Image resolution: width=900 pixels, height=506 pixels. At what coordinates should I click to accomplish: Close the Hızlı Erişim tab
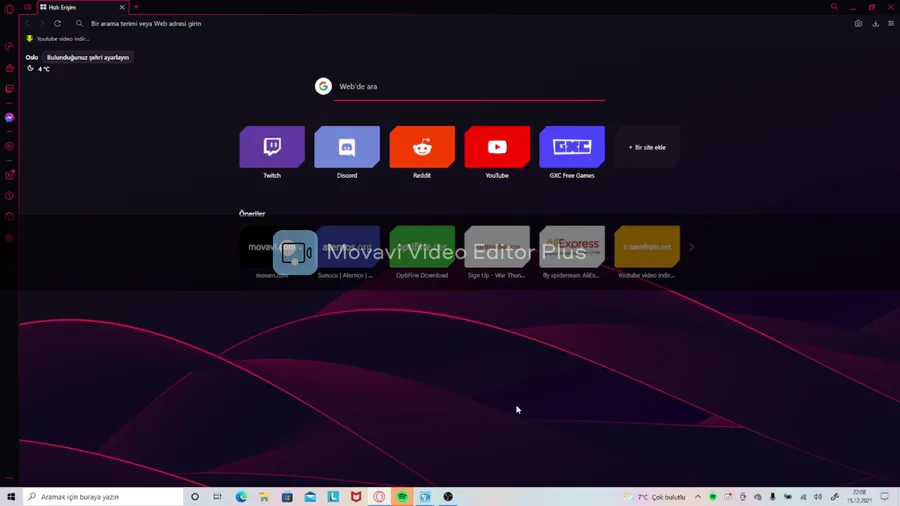tap(122, 7)
